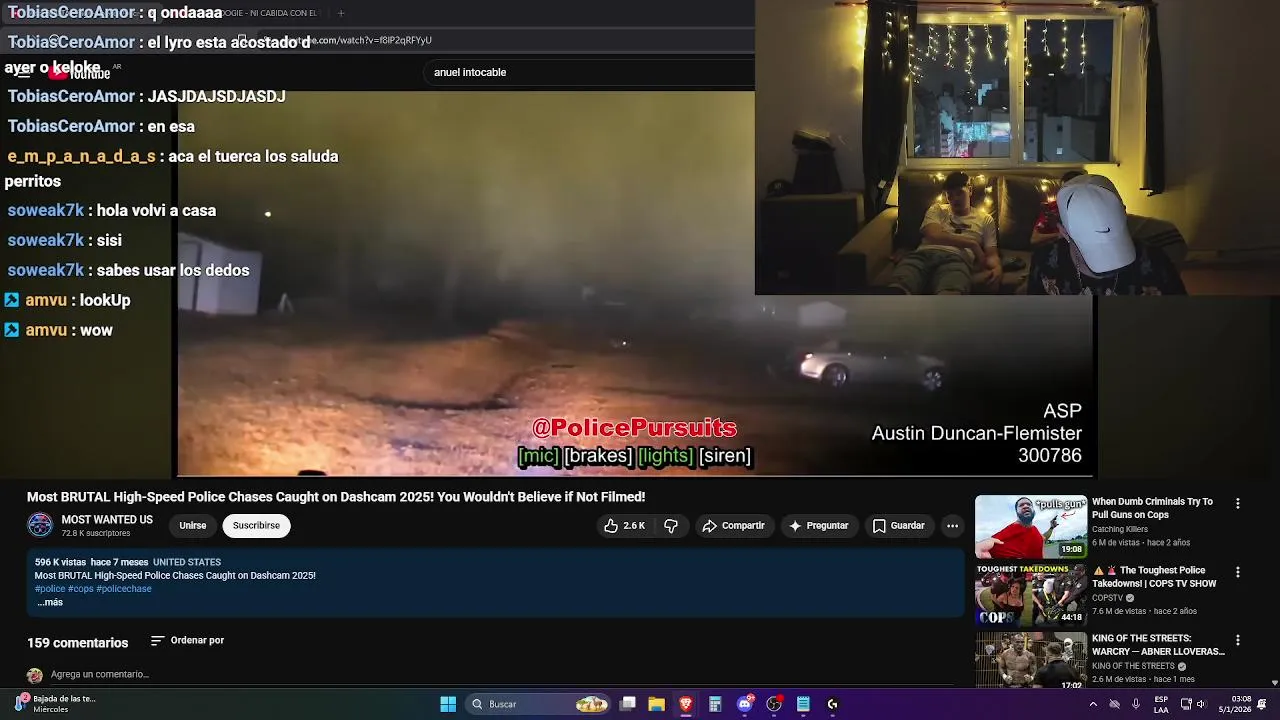Open When Dumb Criminals Try To Pull Guns thumbnail
The height and width of the screenshot is (720, 1280).
click(x=1030, y=527)
